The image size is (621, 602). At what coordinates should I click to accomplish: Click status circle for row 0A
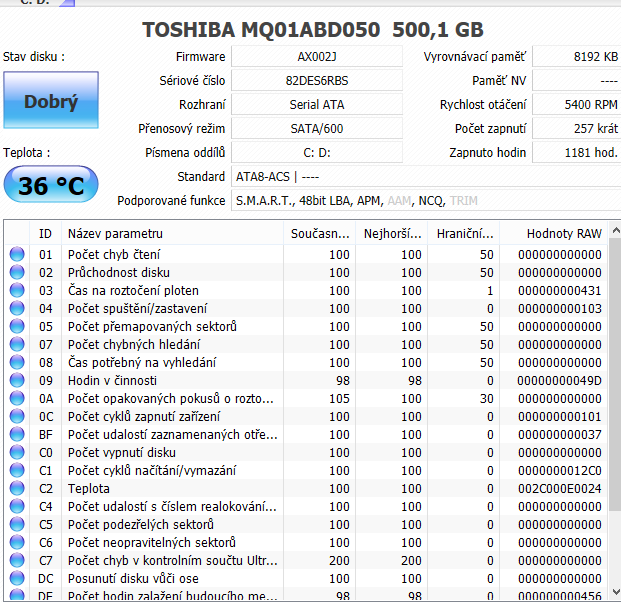(17, 398)
